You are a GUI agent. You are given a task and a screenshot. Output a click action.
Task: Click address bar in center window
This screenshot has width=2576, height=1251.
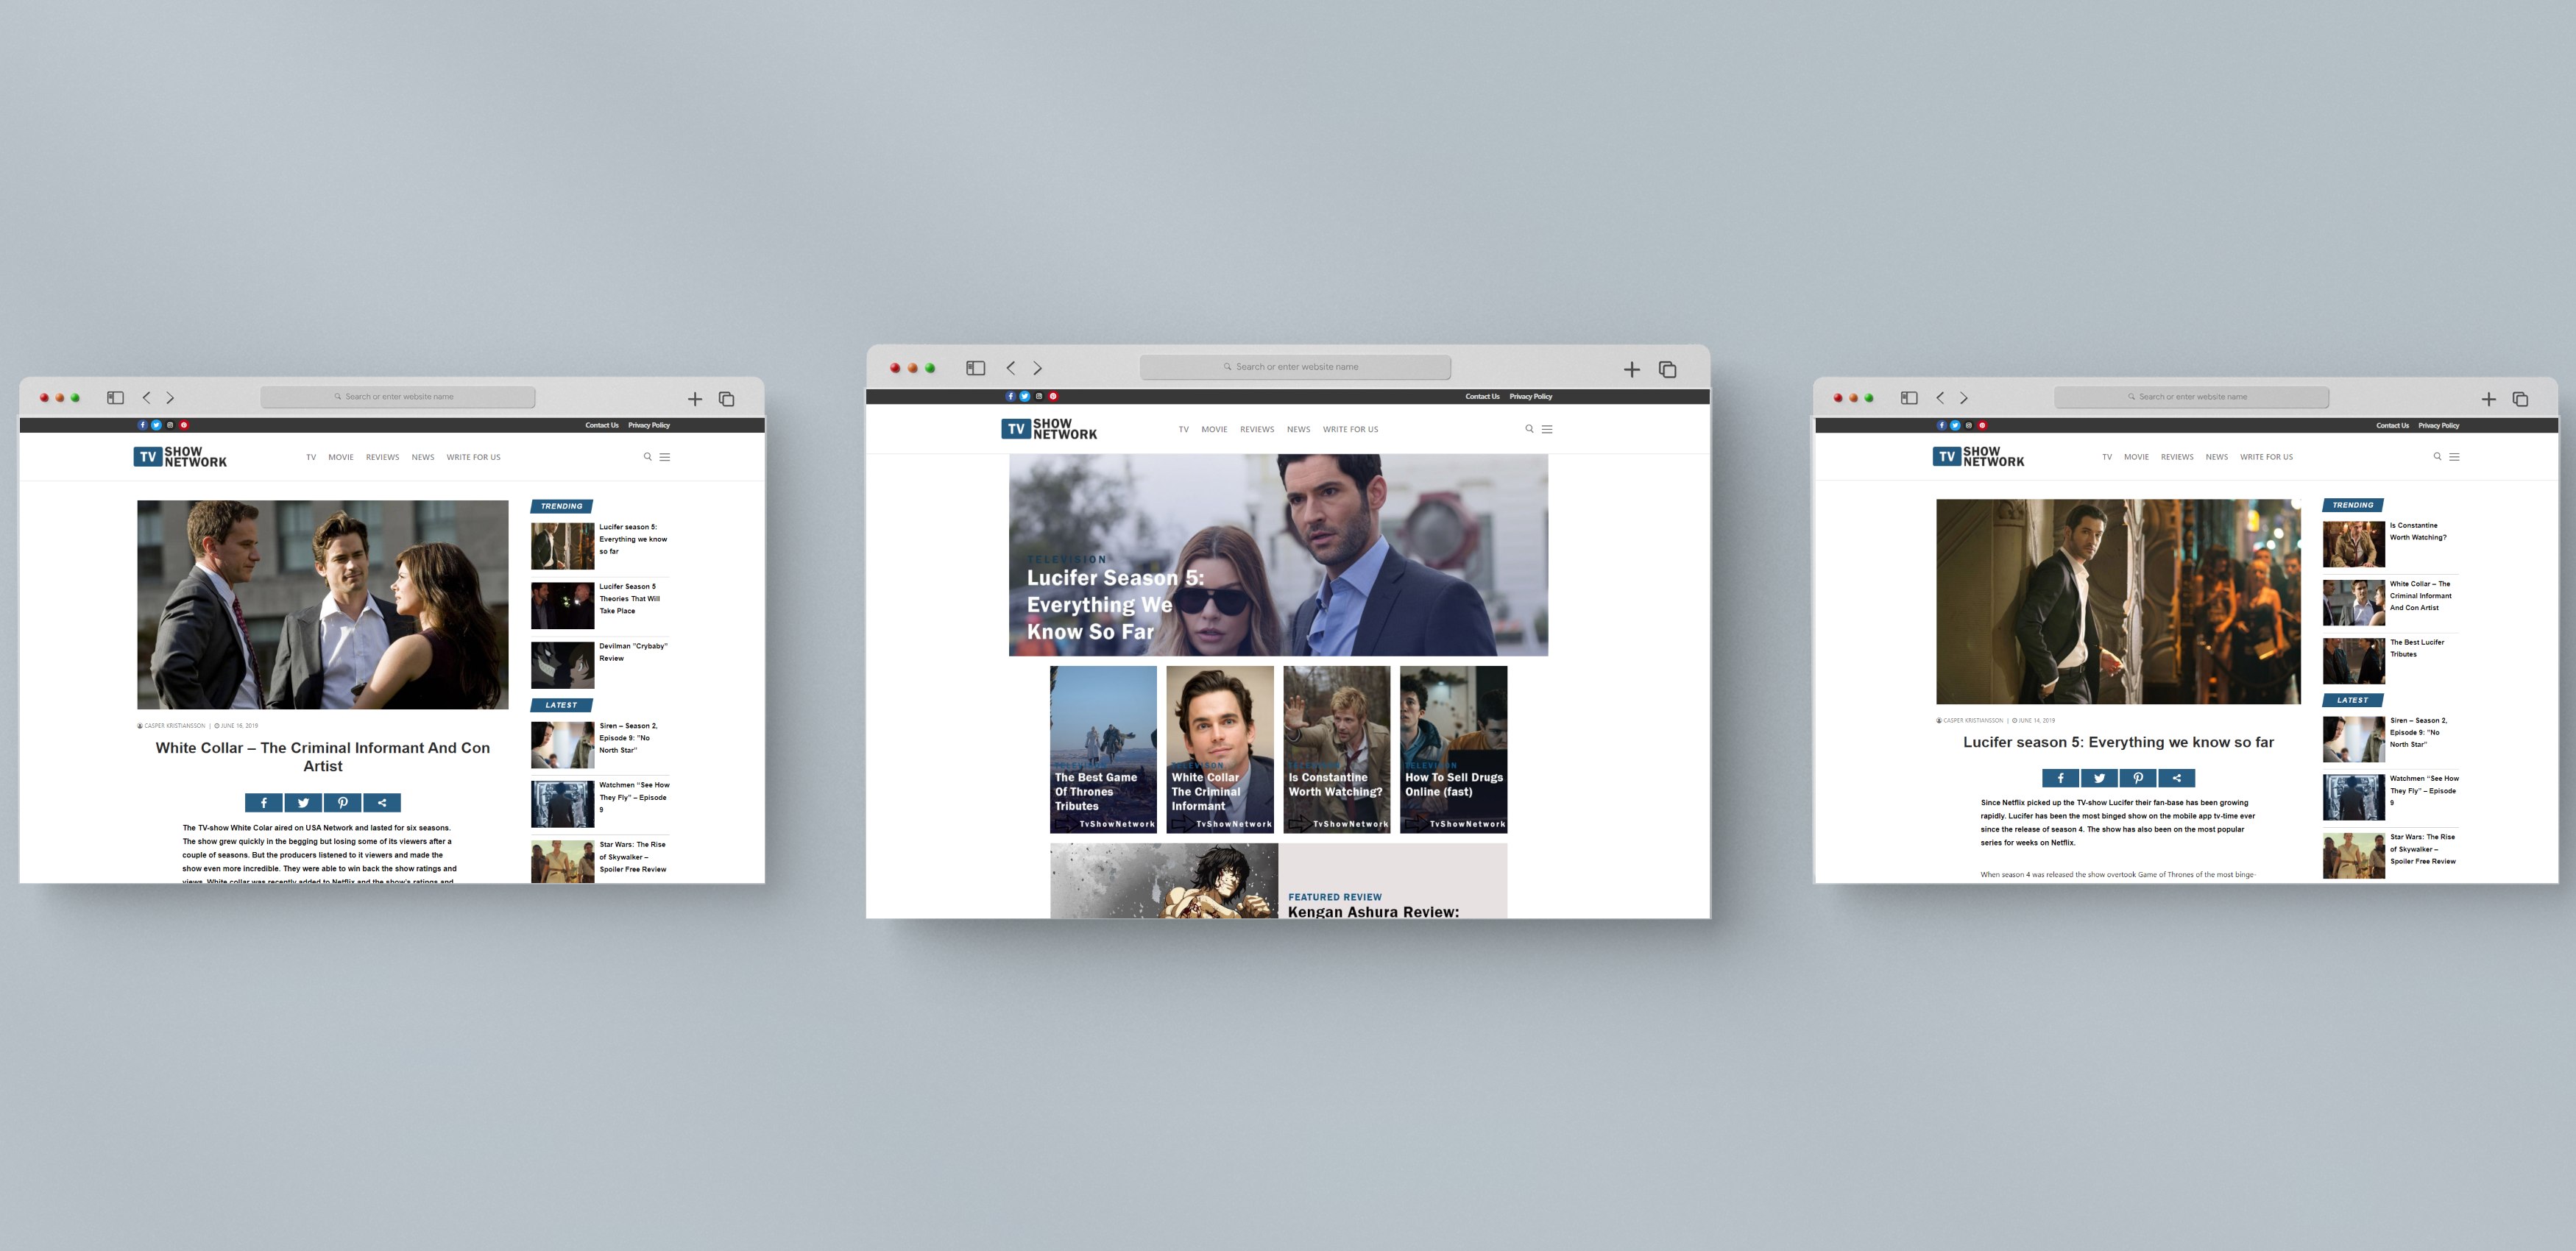tap(1295, 367)
